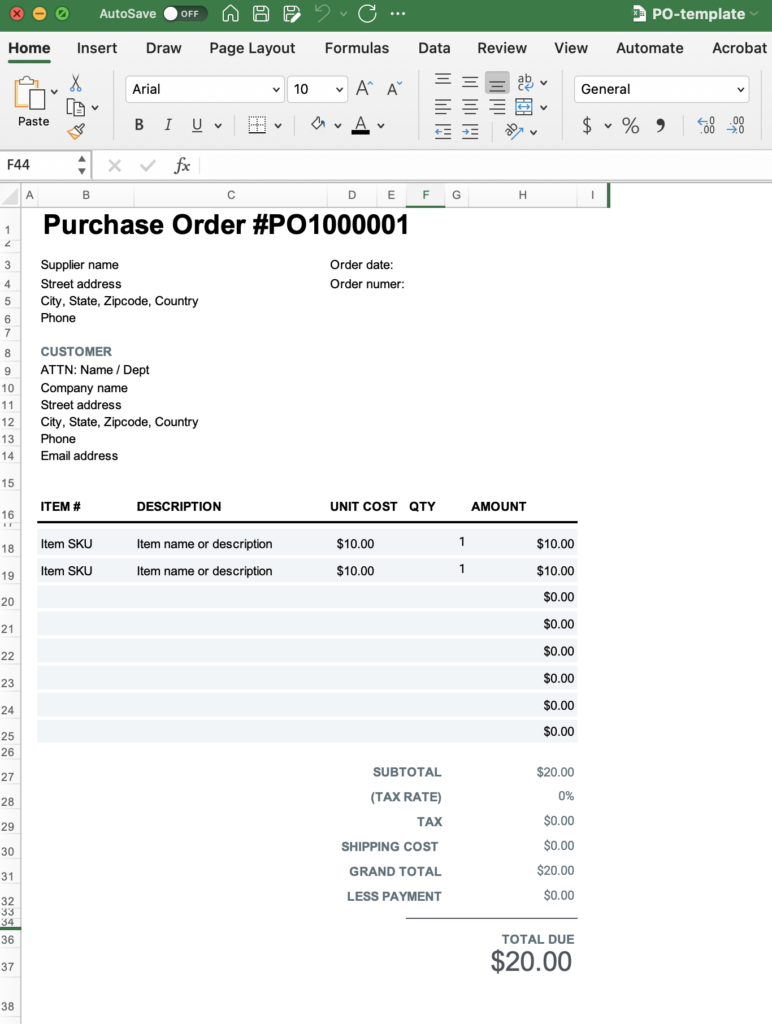The height and width of the screenshot is (1024, 772).
Task: Click Decrease Font Size icon
Action: [x=394, y=88]
